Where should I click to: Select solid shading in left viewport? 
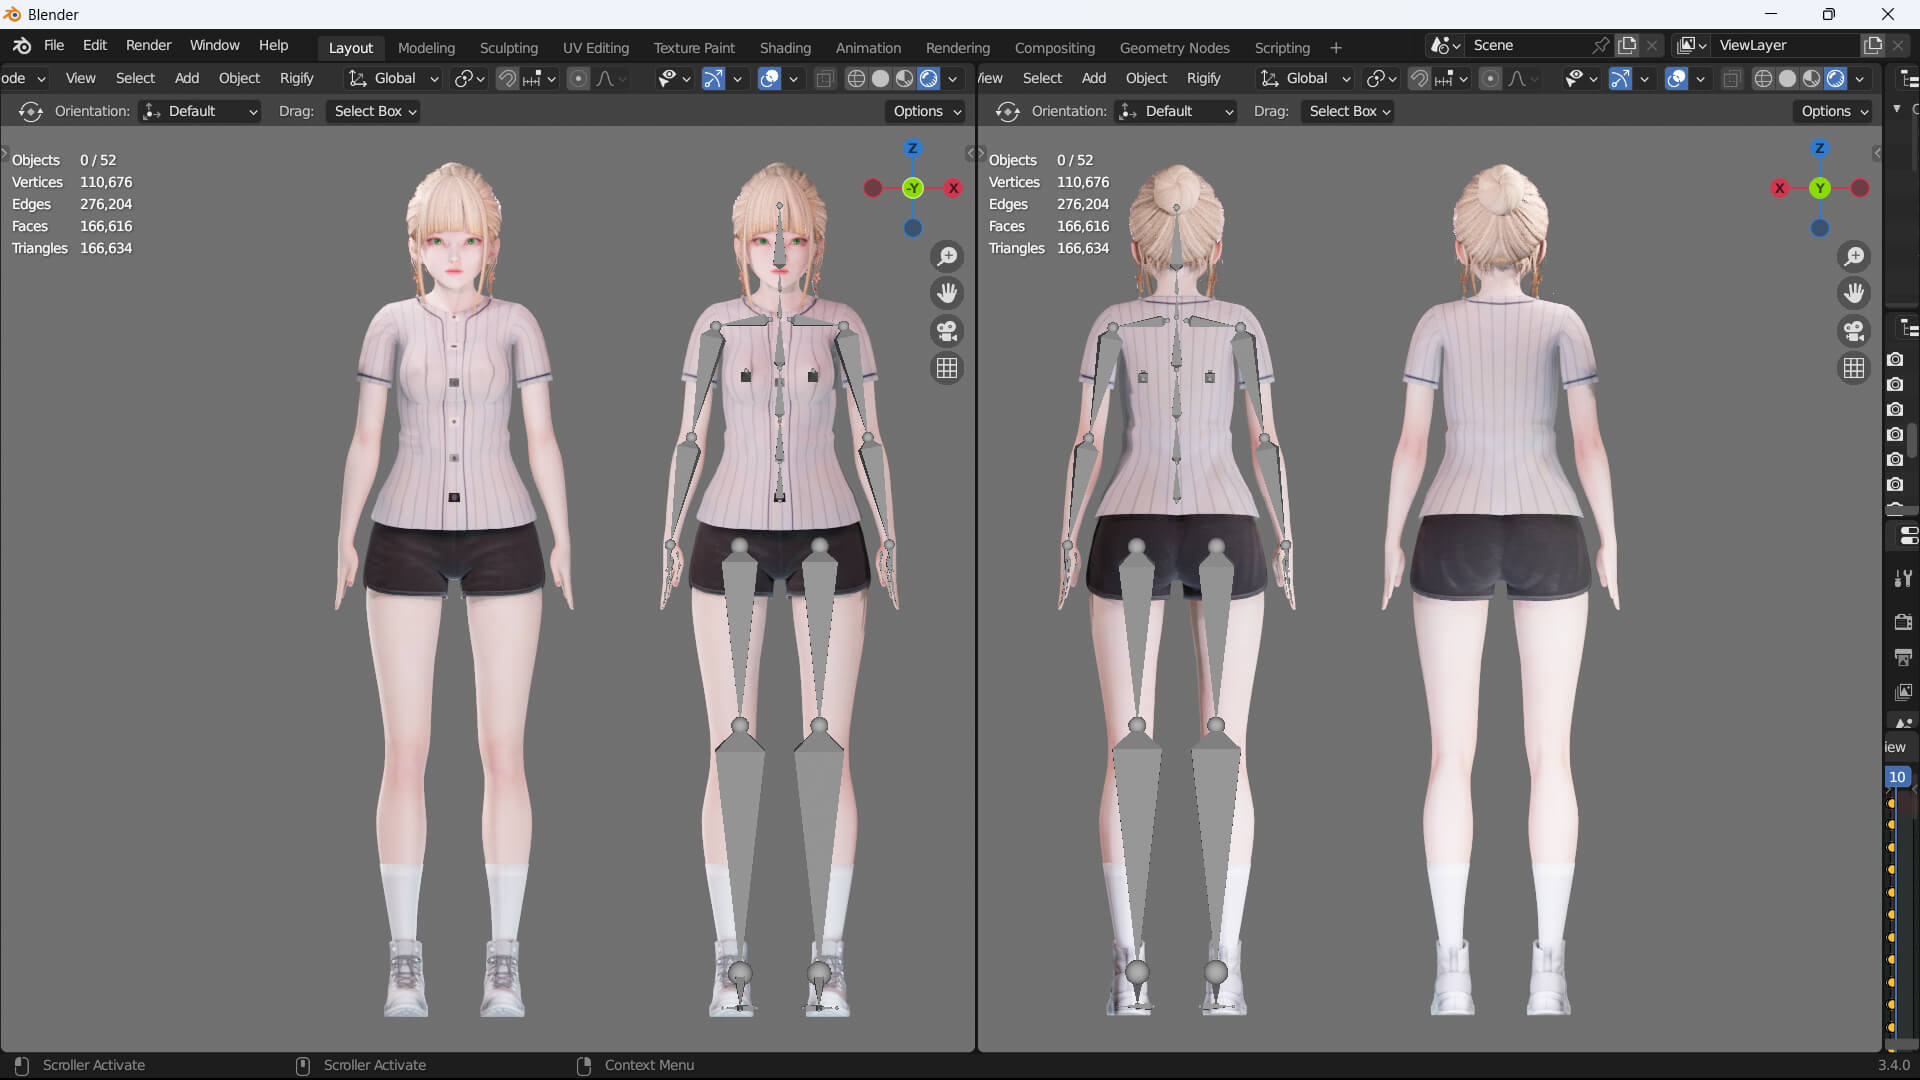click(x=880, y=79)
